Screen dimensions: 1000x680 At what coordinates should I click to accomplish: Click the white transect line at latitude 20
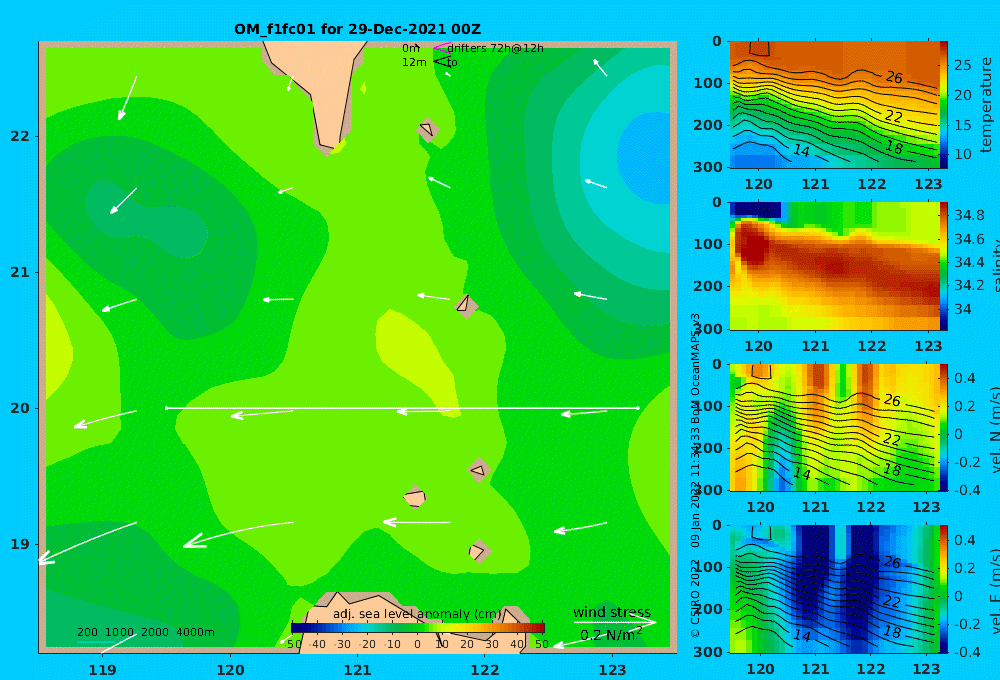[402, 408]
